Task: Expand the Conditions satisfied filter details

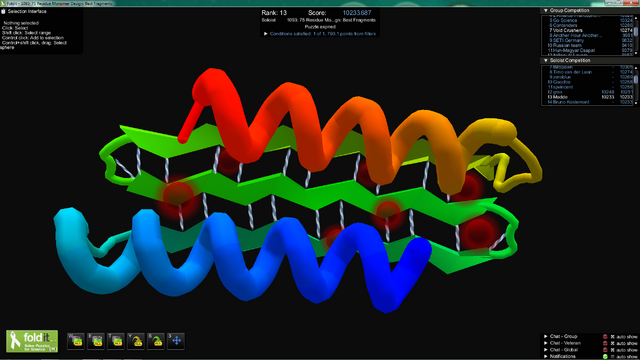Action: [x=266, y=34]
